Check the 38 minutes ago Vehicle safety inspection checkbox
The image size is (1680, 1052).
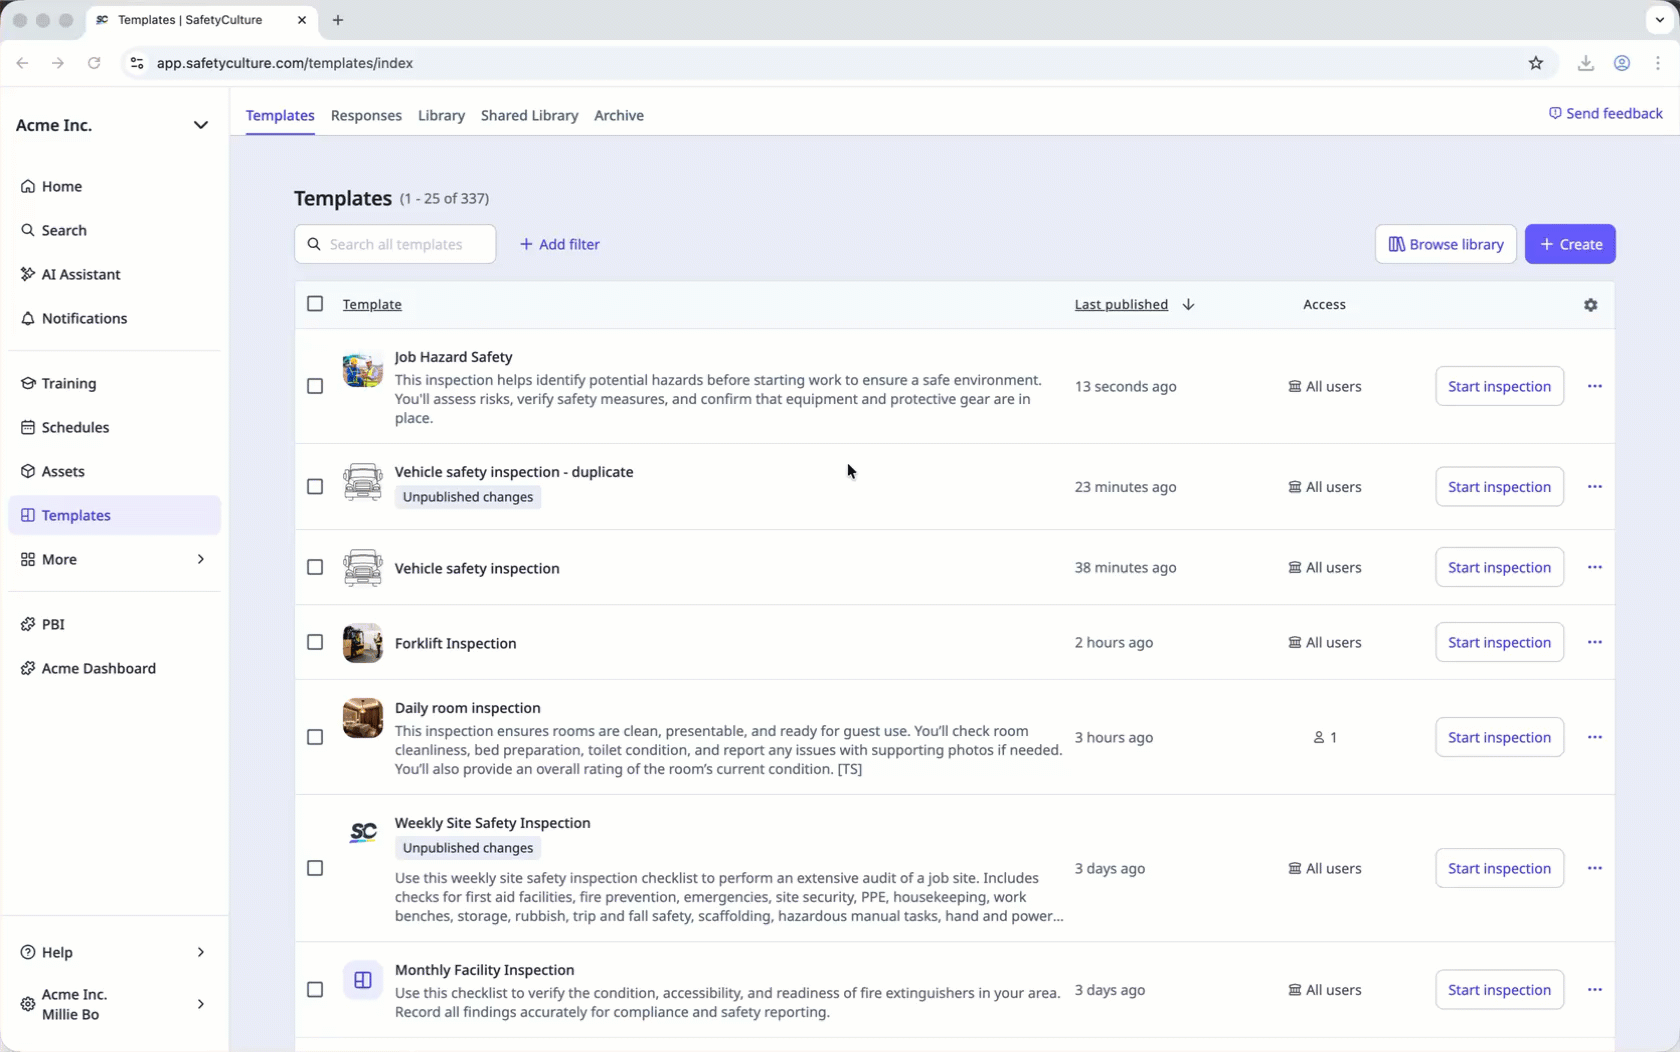point(315,567)
